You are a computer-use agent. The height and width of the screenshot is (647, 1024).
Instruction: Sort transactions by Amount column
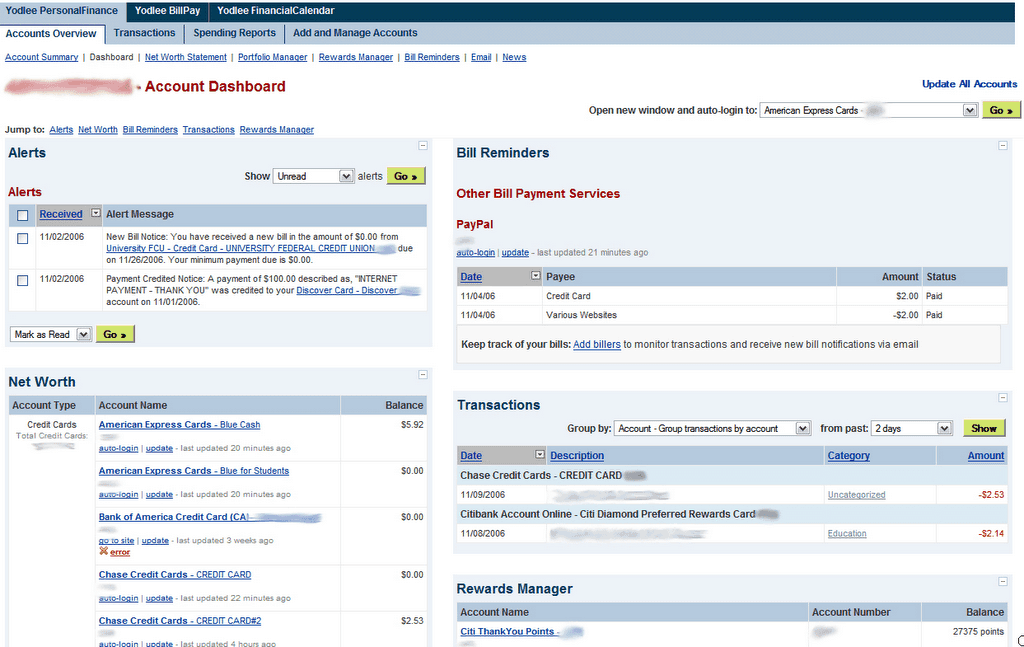pyautogui.click(x=986, y=456)
